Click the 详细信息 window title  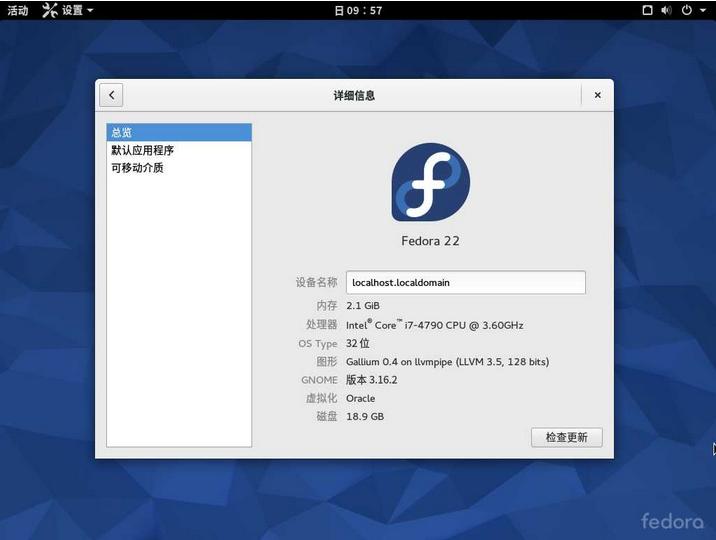click(354, 95)
